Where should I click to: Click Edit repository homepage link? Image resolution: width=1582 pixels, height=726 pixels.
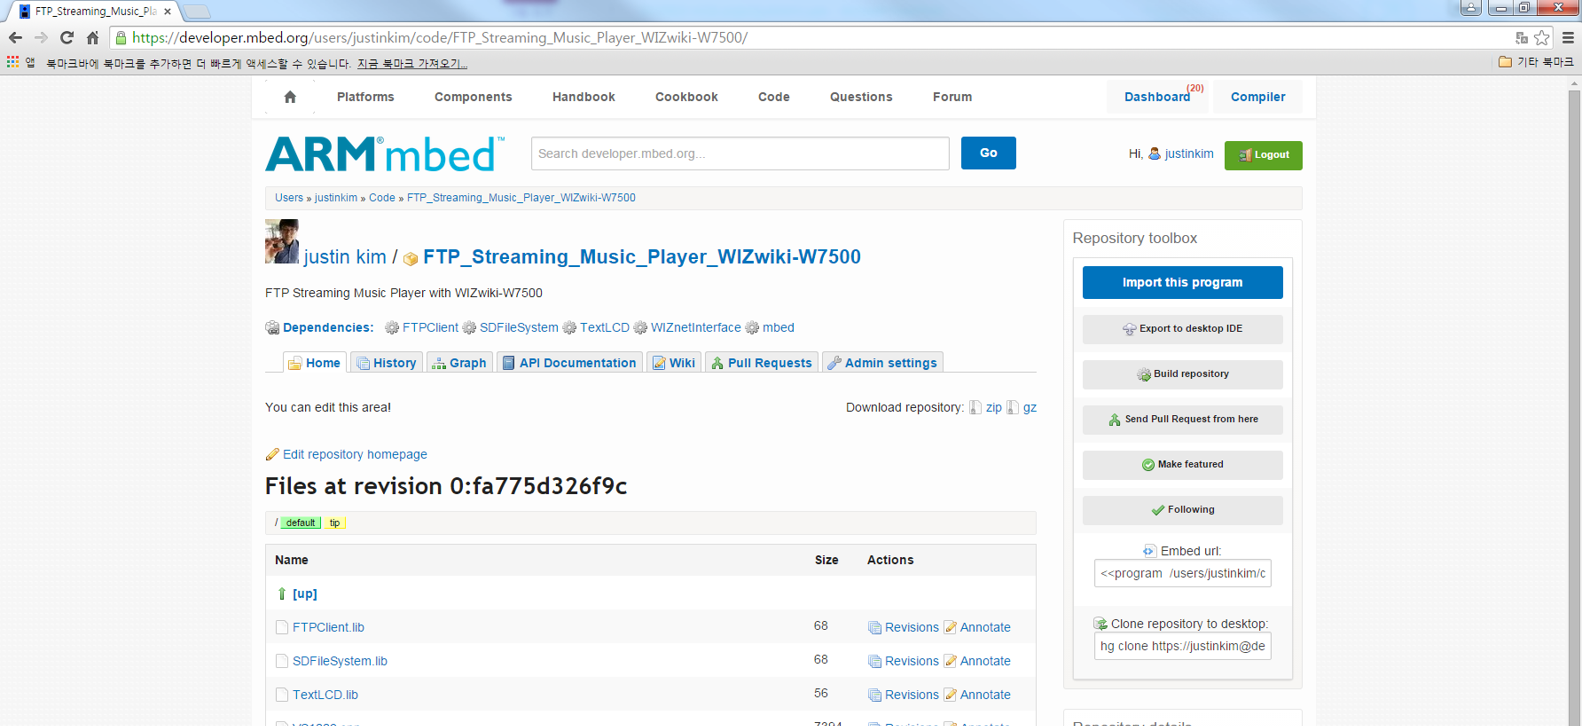(x=355, y=454)
